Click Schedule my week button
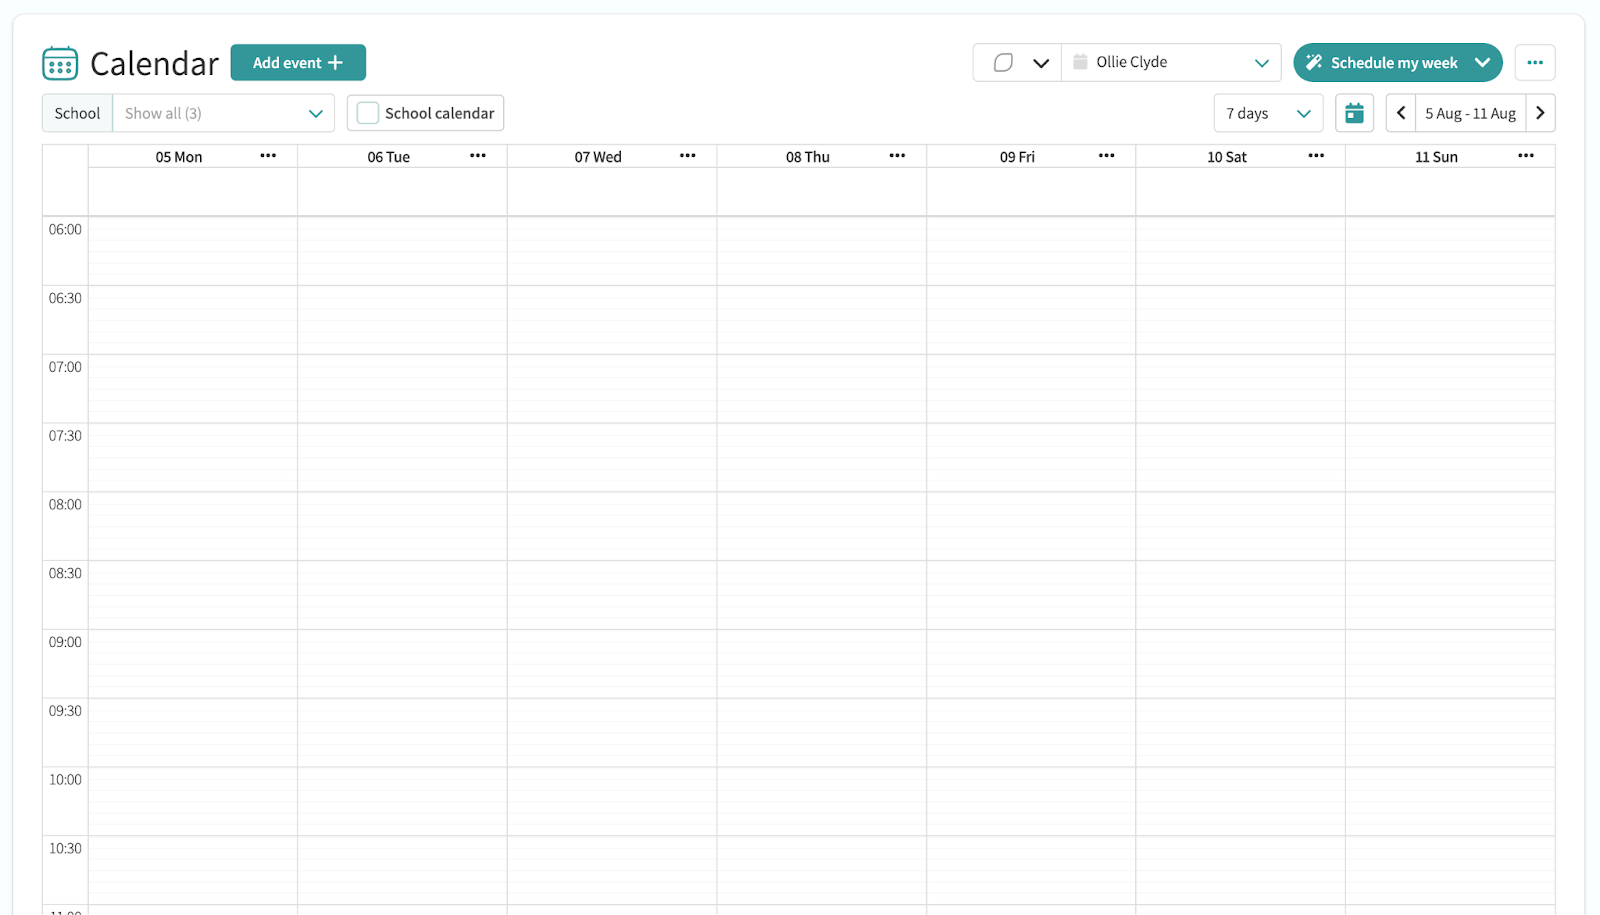 click(1384, 63)
